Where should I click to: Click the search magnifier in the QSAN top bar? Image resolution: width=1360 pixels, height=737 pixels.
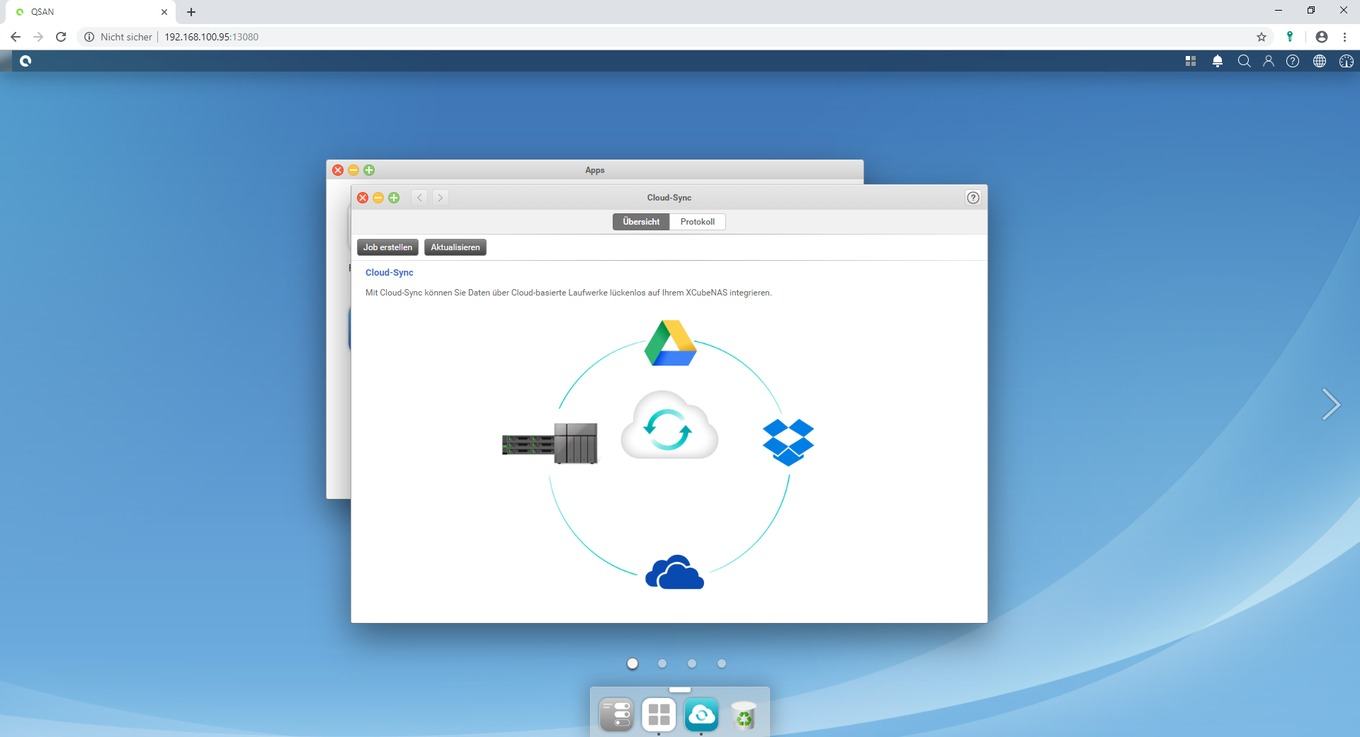coord(1244,61)
